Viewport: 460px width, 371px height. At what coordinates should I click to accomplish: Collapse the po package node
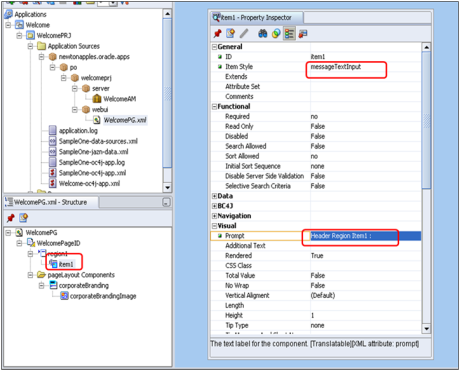point(53,67)
